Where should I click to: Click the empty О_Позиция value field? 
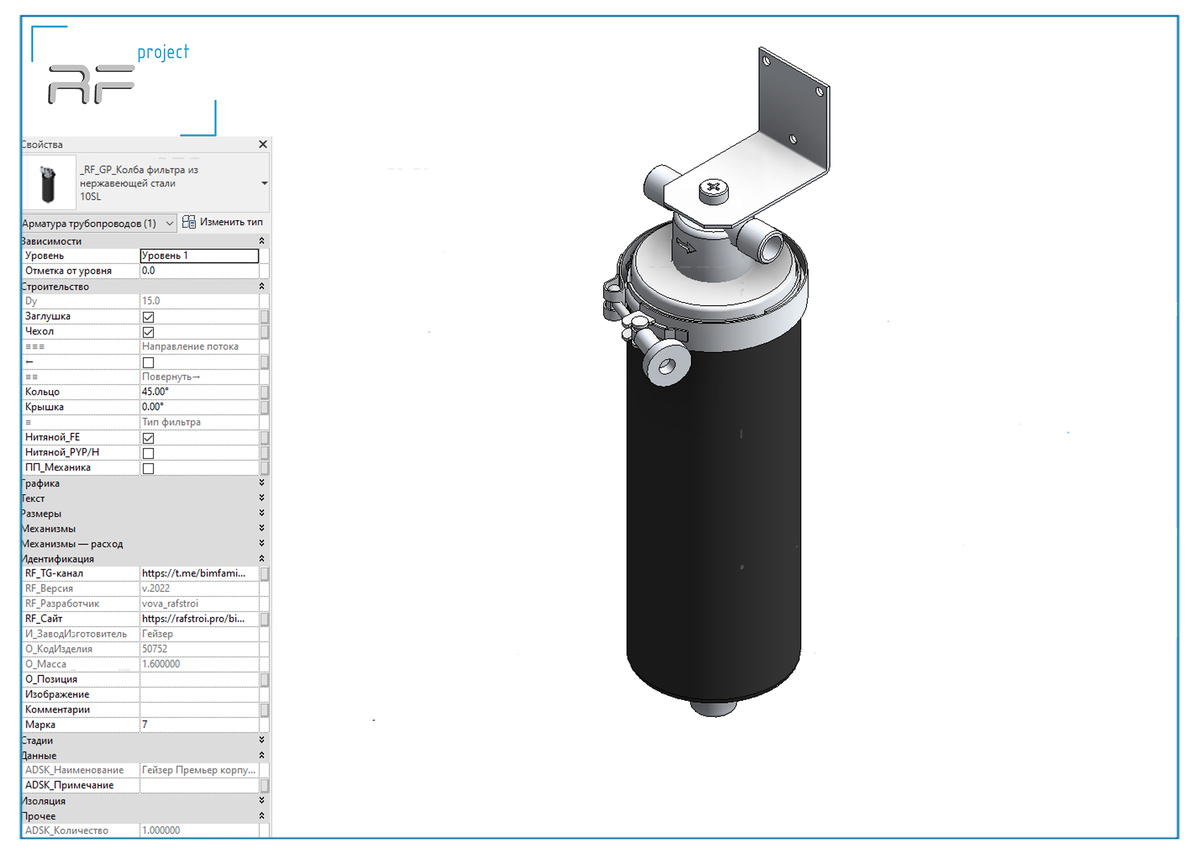(x=199, y=679)
